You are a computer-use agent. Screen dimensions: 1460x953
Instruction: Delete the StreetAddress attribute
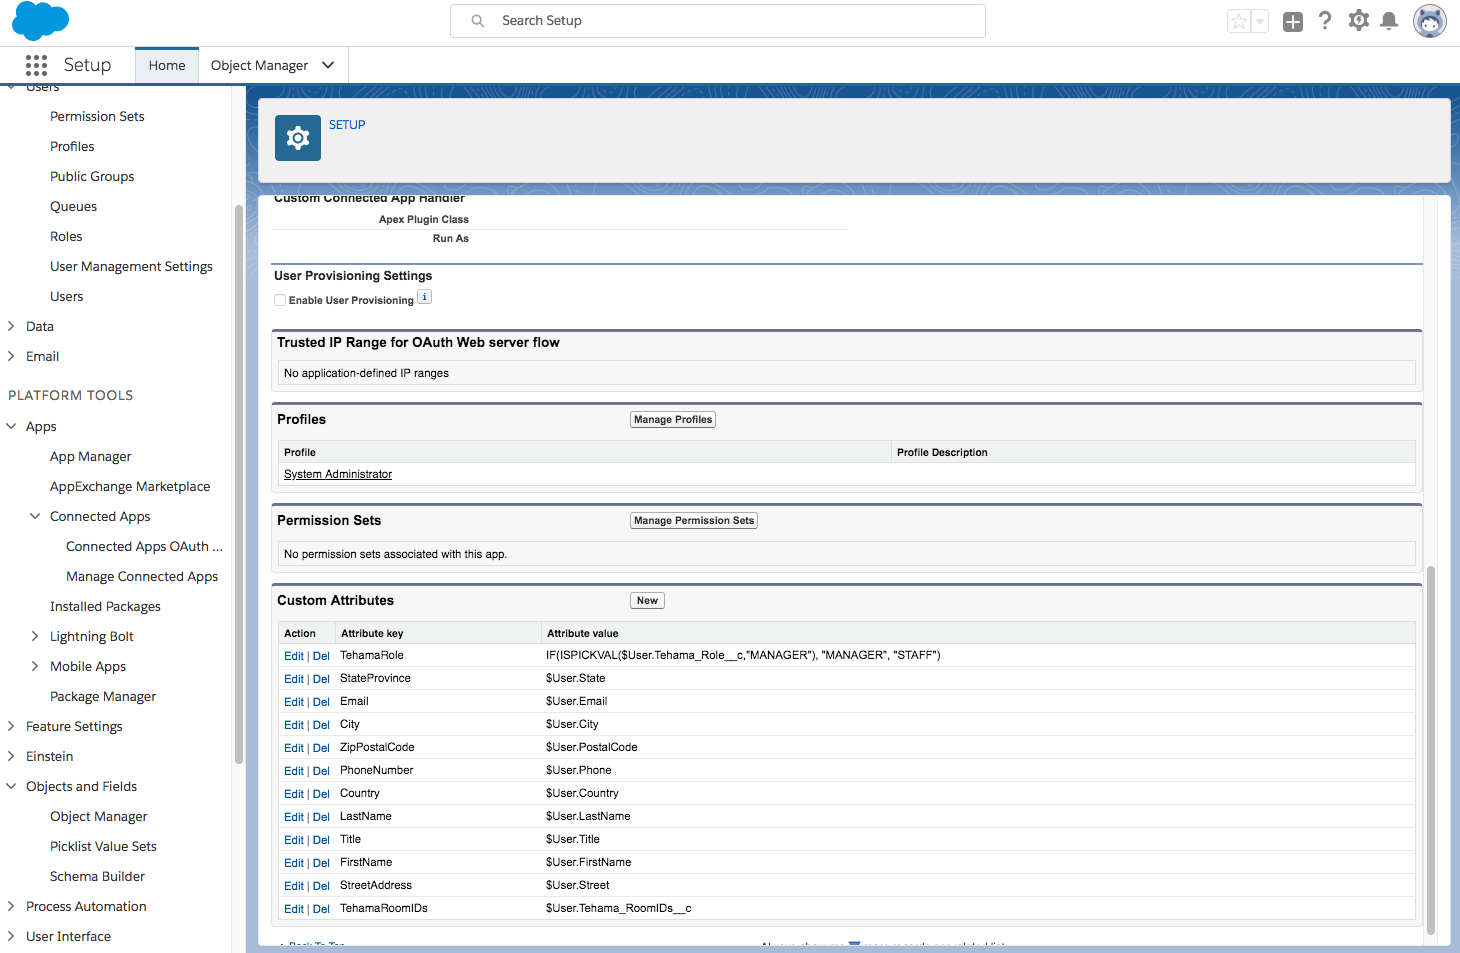tap(321, 886)
